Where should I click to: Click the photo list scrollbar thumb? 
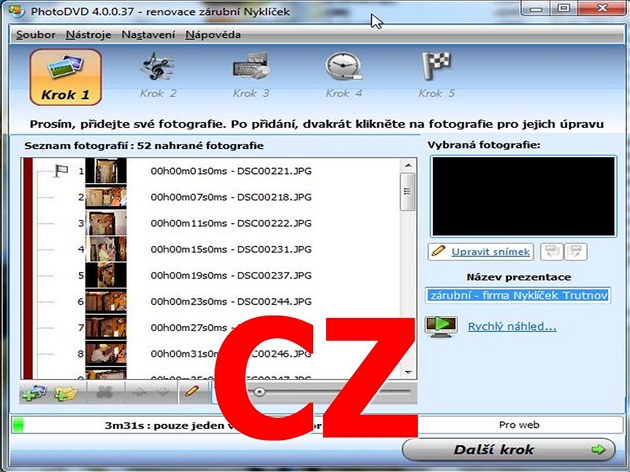click(x=408, y=192)
